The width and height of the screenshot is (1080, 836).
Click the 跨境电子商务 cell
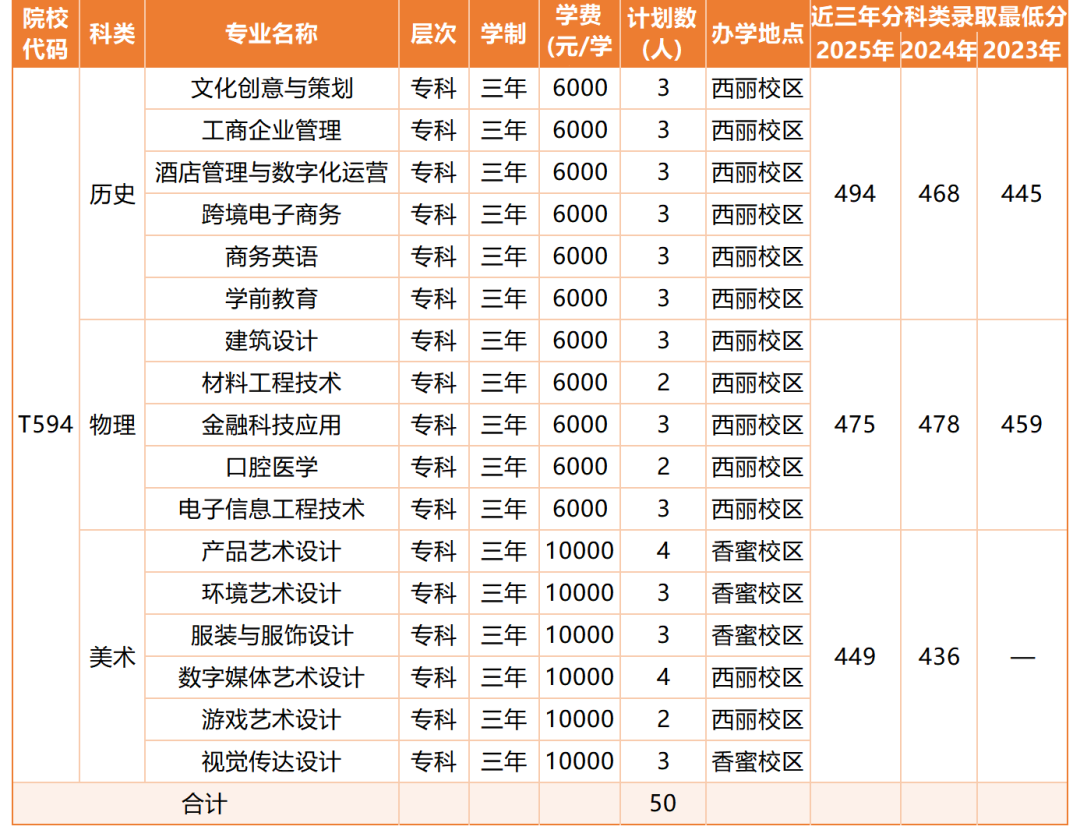coord(272,214)
